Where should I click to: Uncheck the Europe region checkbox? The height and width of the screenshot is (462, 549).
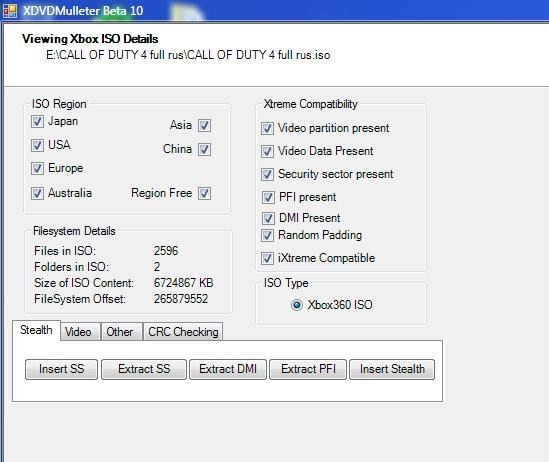pos(37,168)
